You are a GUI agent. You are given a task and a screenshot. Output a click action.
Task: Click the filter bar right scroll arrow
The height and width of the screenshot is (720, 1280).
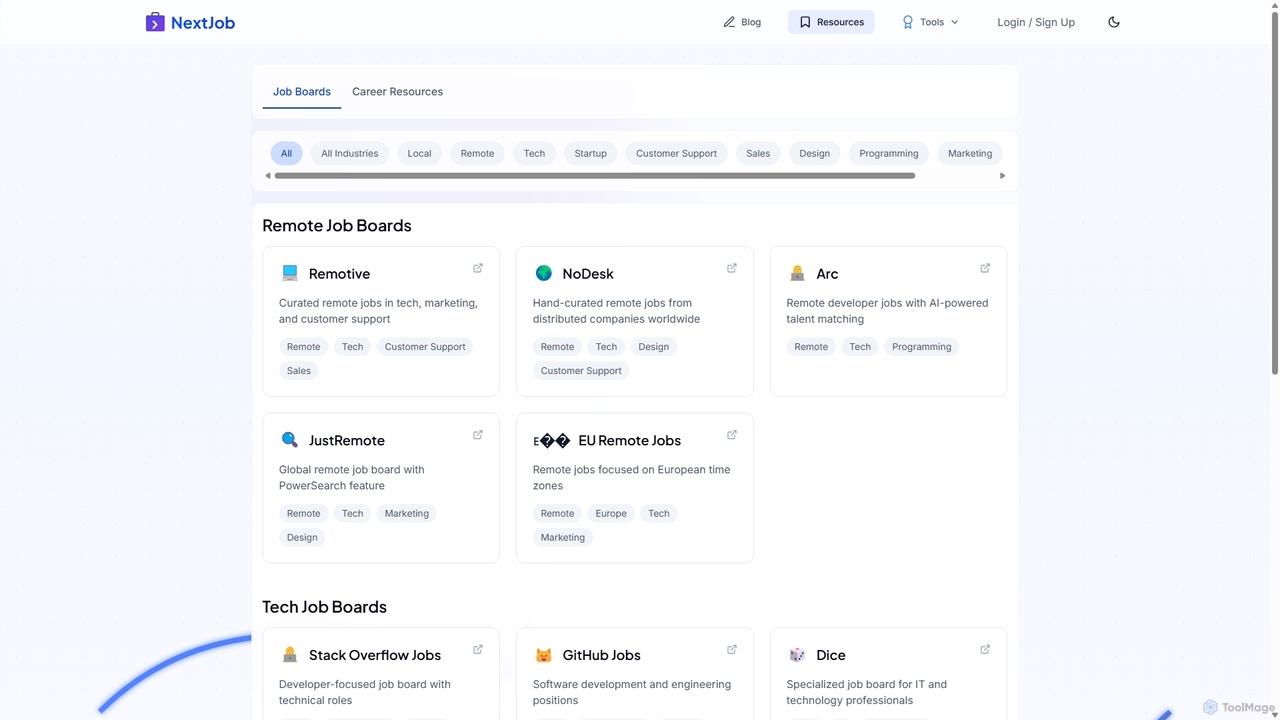point(1002,176)
